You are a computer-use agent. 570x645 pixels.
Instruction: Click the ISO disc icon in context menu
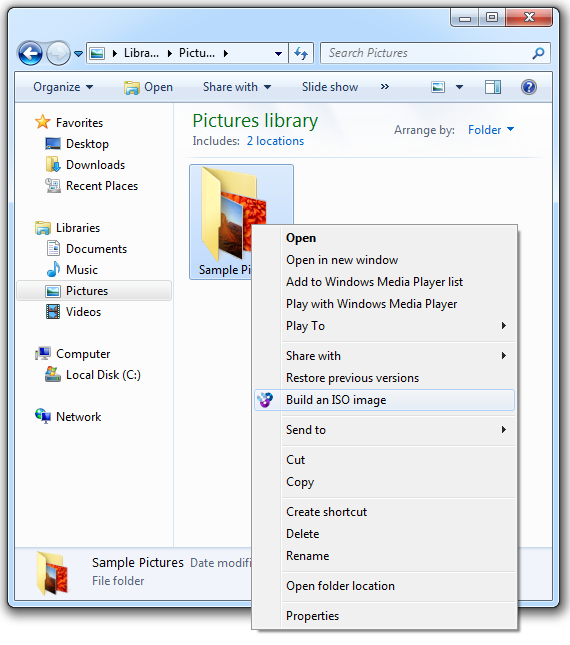[x=265, y=400]
